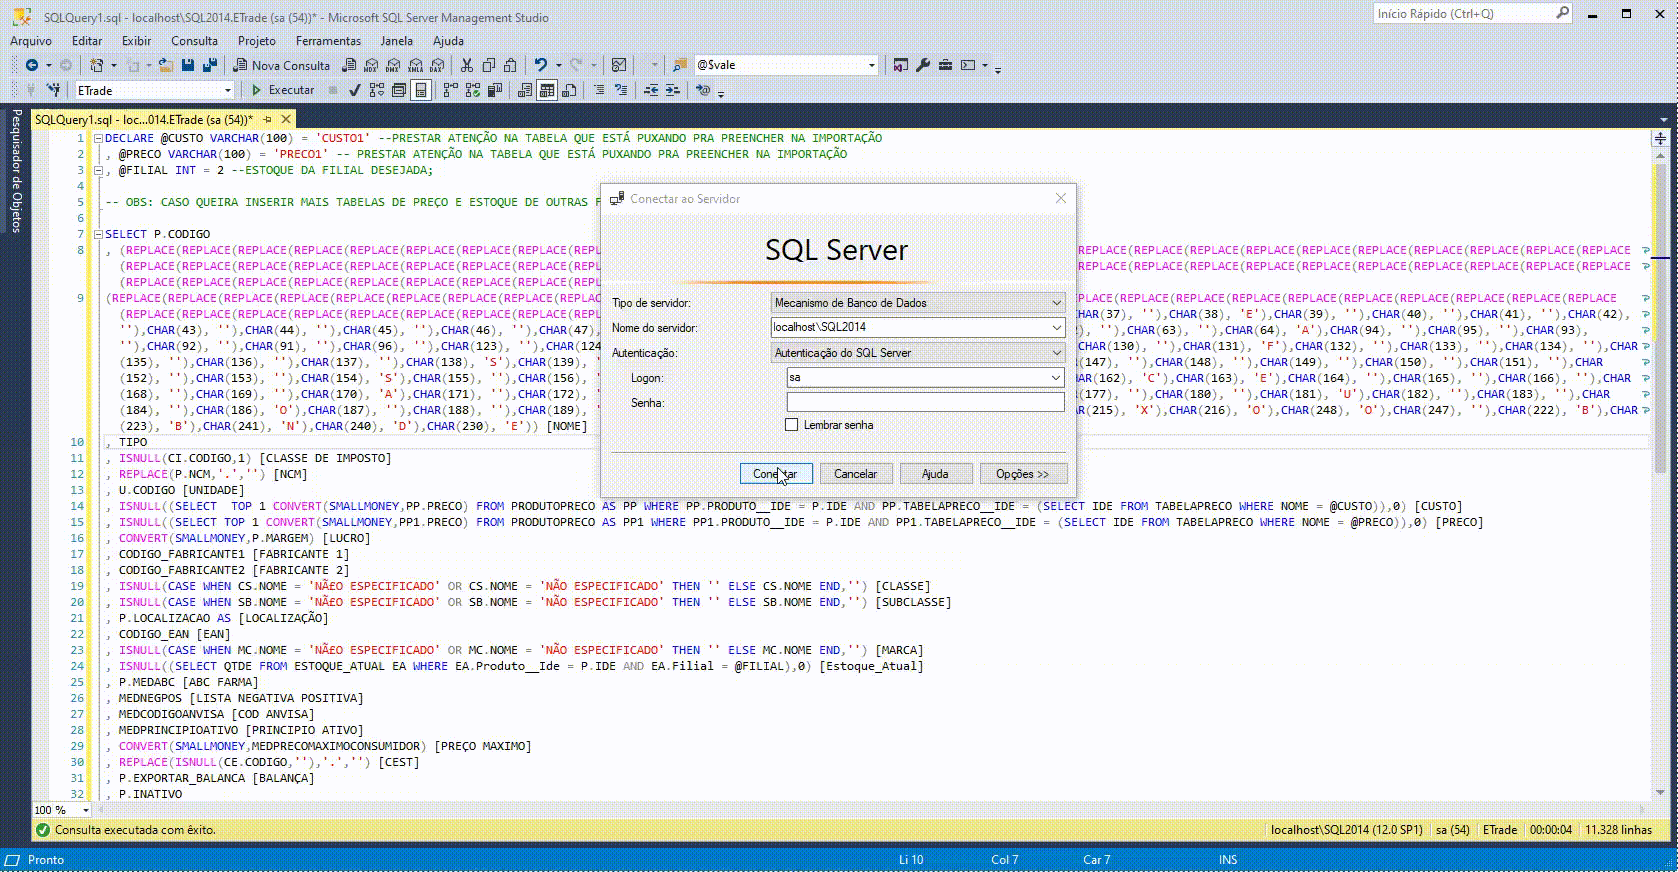Viewport: 1678px width, 872px height.
Task: Click the Cancelar button in the dialog
Action: (x=856, y=474)
